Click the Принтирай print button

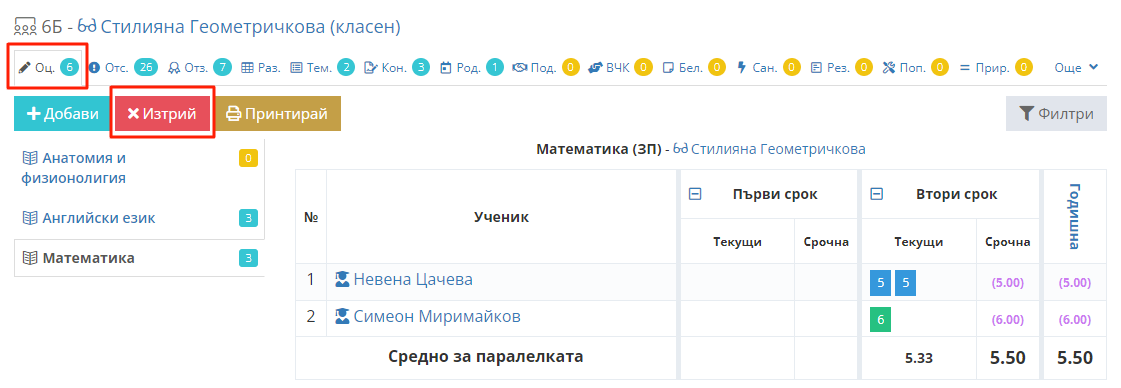277,114
